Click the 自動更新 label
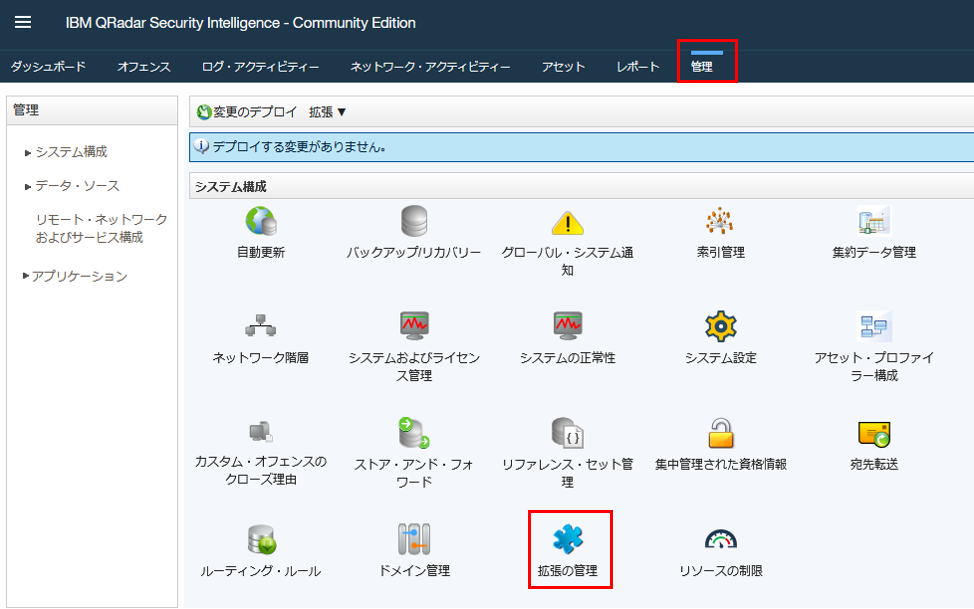Viewport: 974px width, 609px height. 261,252
